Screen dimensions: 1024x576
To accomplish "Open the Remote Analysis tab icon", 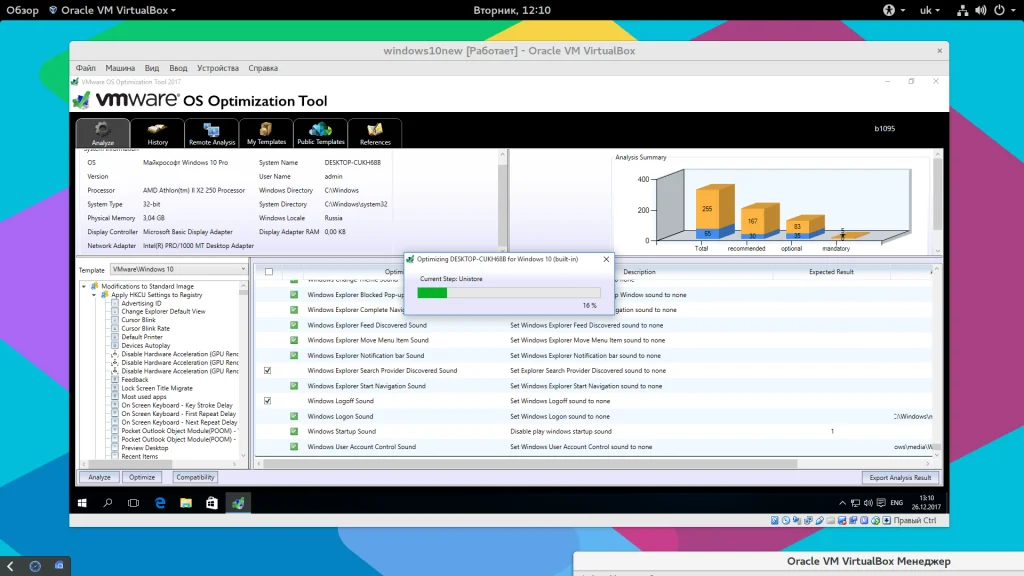I will tap(212, 132).
